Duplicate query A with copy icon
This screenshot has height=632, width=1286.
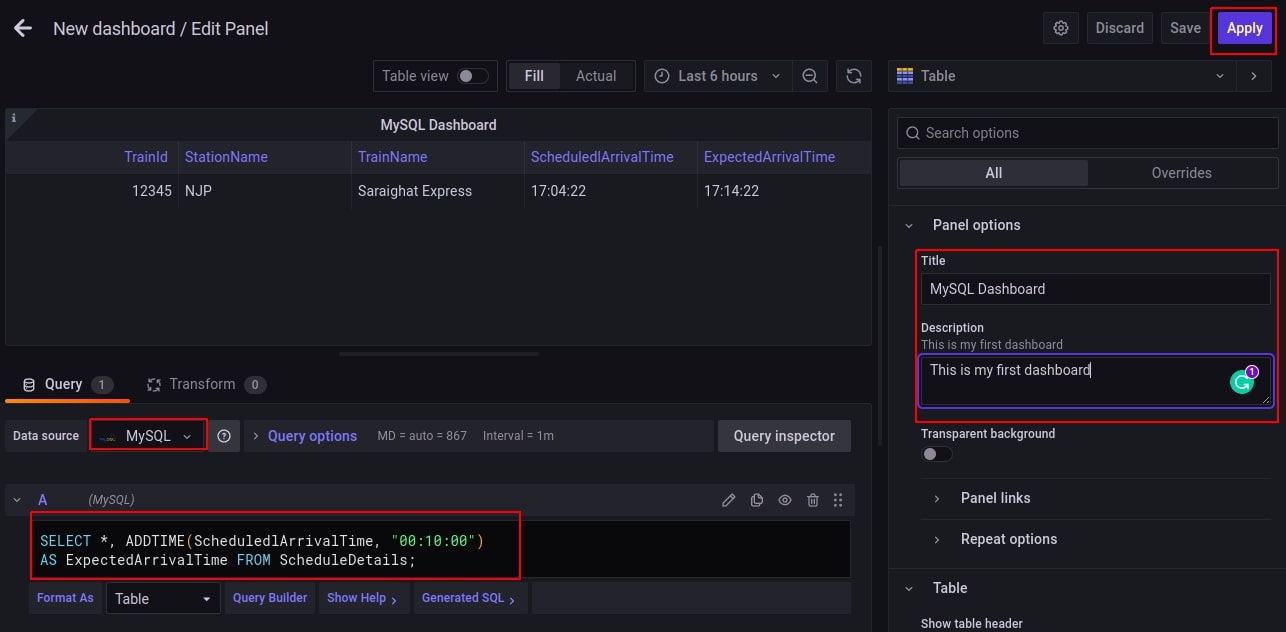pos(757,500)
